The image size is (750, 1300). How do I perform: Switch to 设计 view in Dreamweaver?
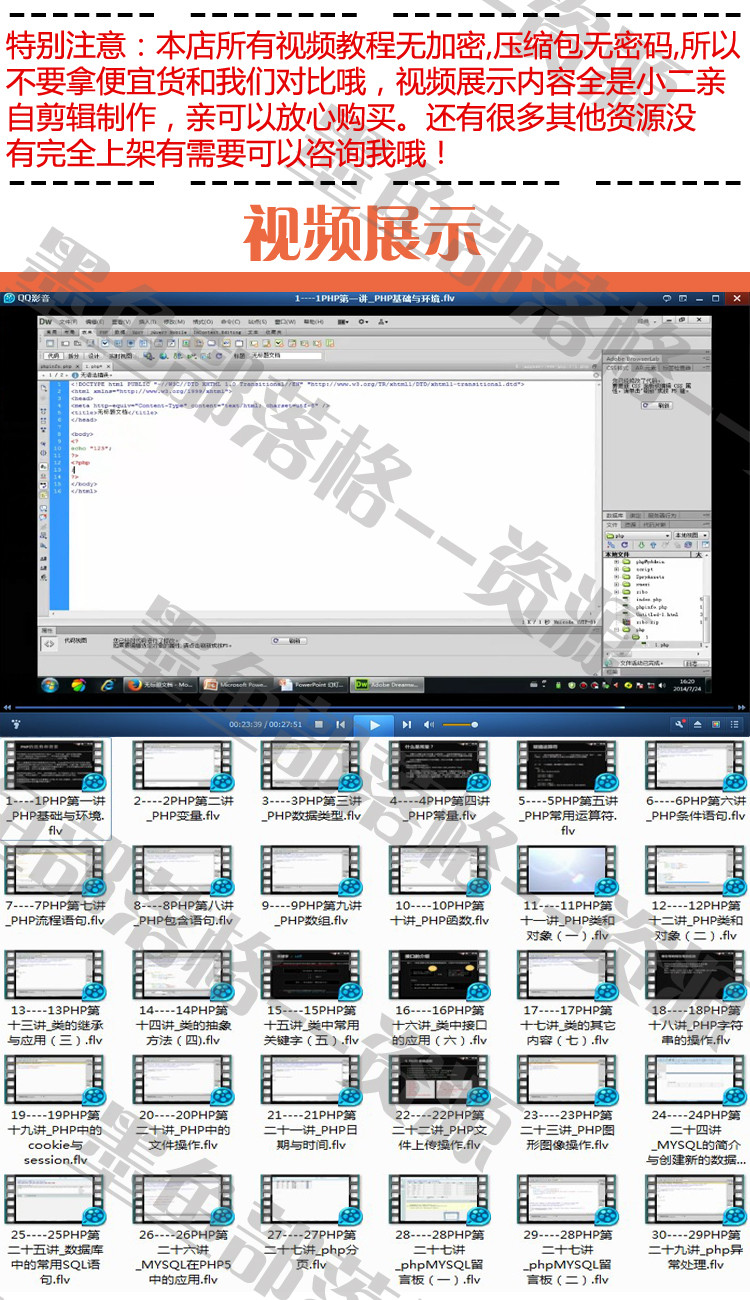[x=94, y=355]
